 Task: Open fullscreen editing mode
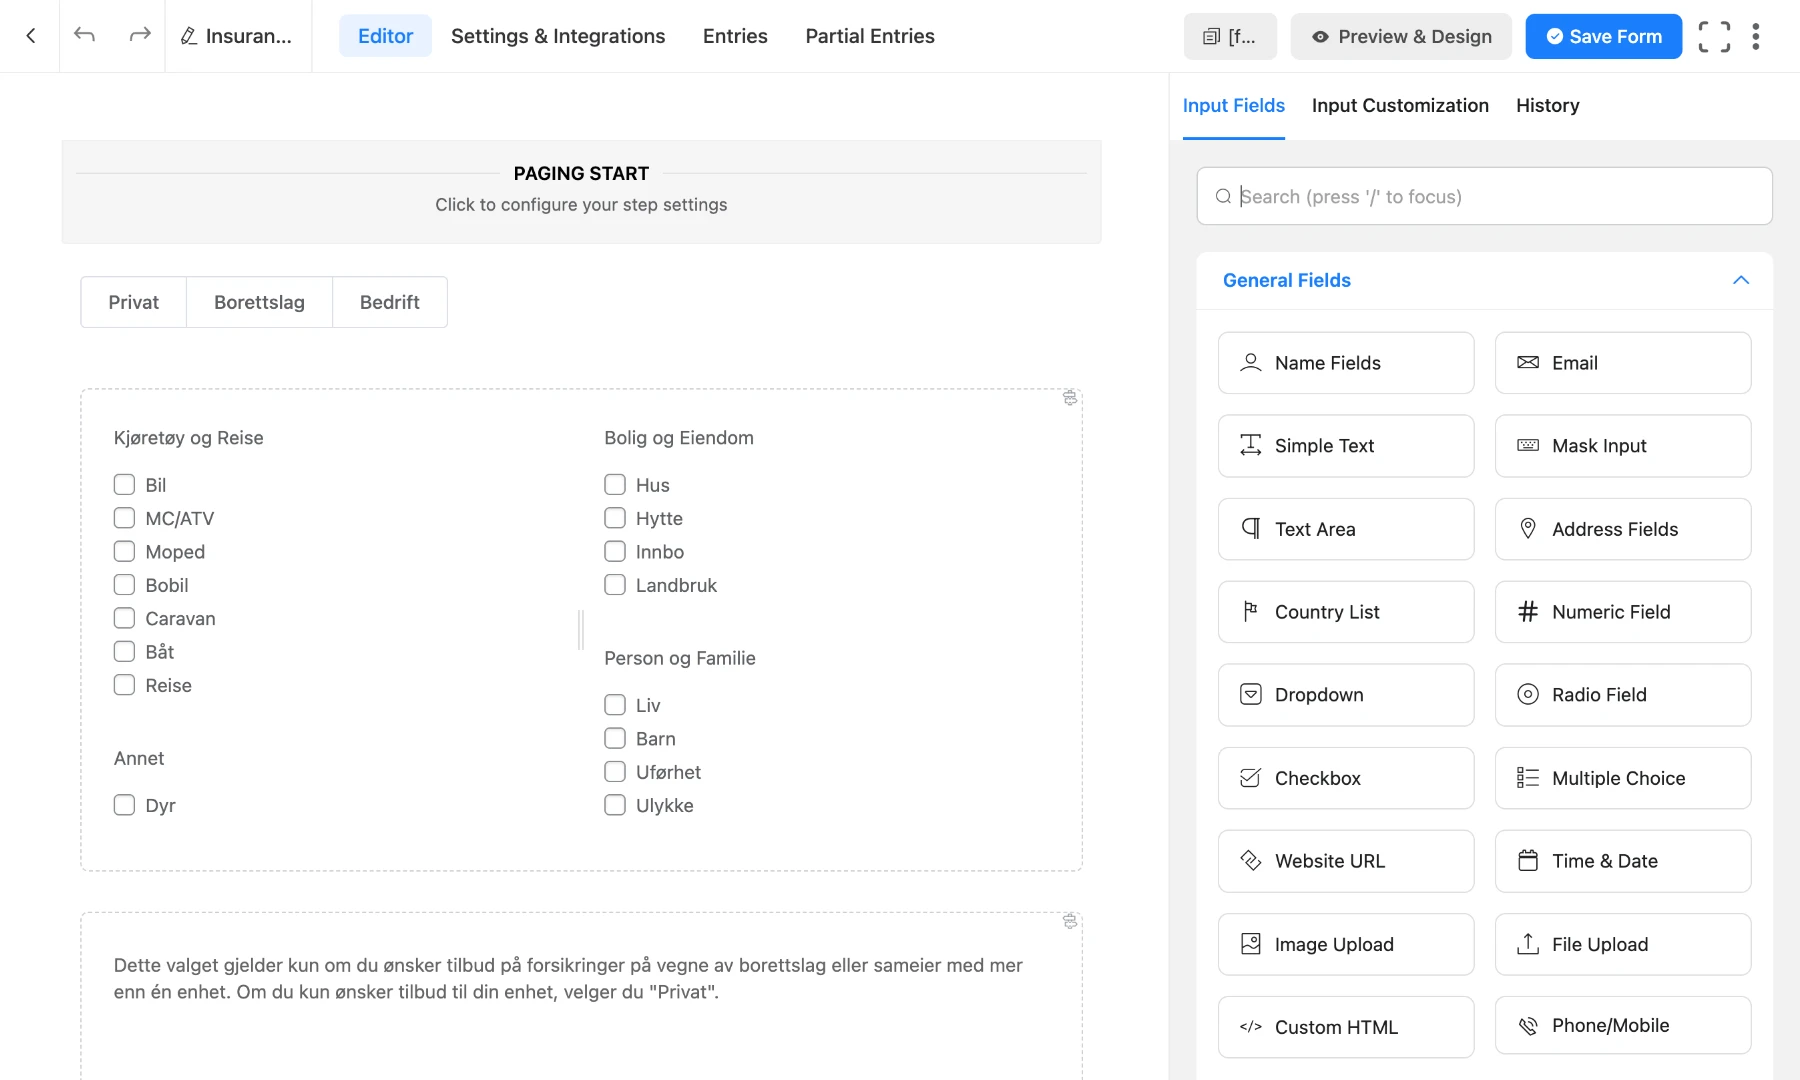[x=1716, y=36]
